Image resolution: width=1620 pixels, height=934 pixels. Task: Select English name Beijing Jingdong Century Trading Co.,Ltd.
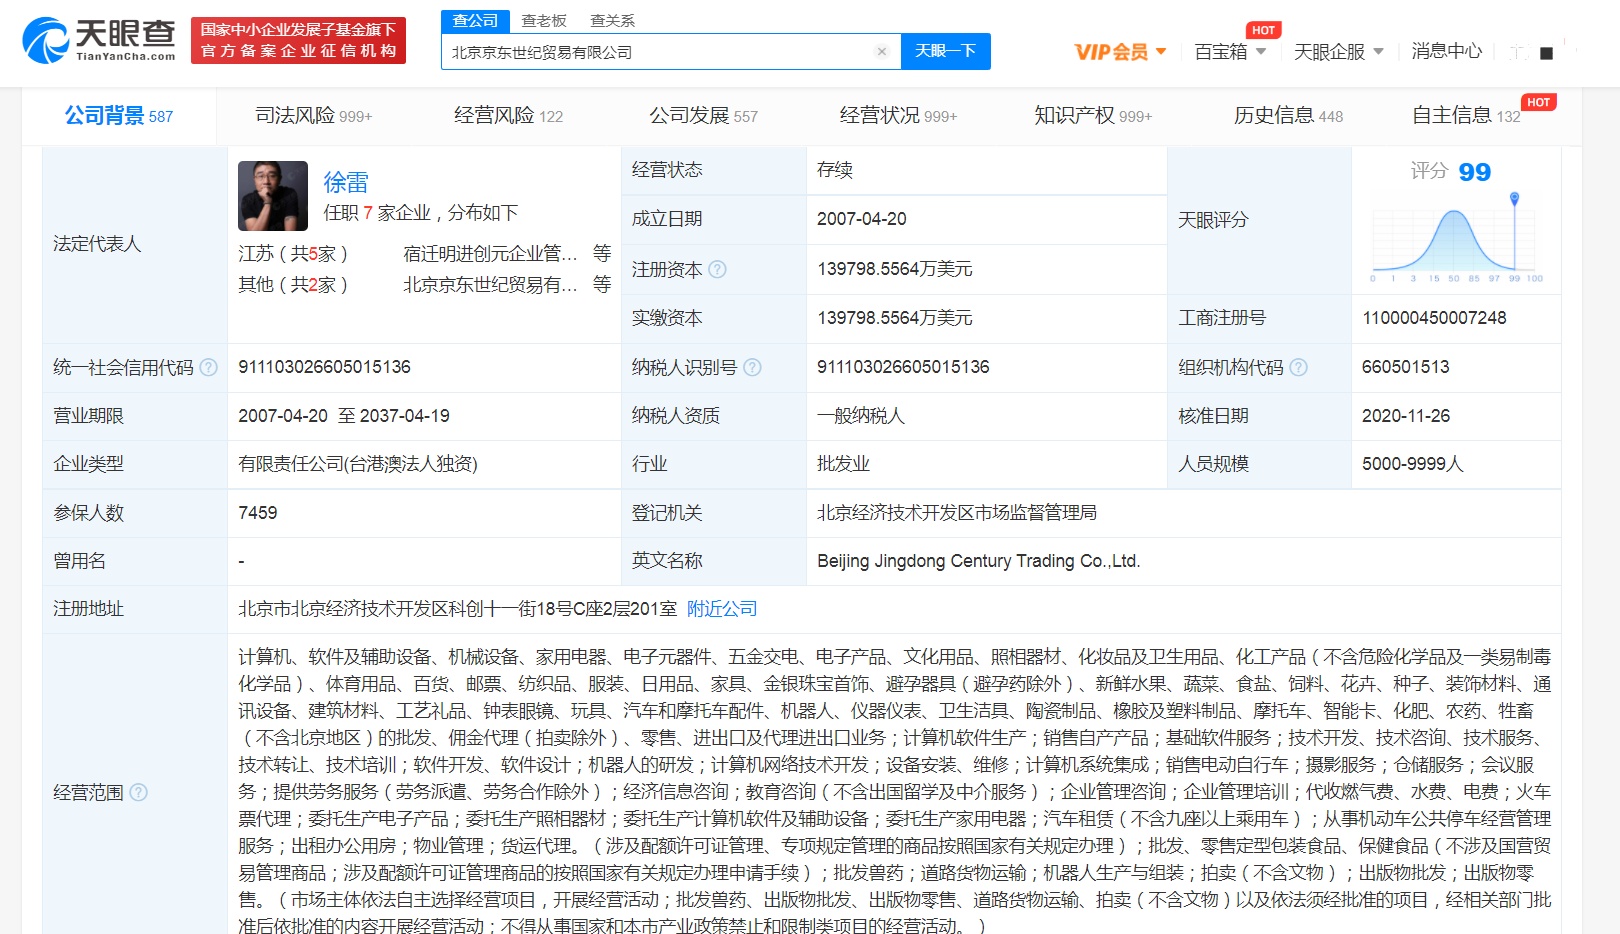tap(978, 561)
